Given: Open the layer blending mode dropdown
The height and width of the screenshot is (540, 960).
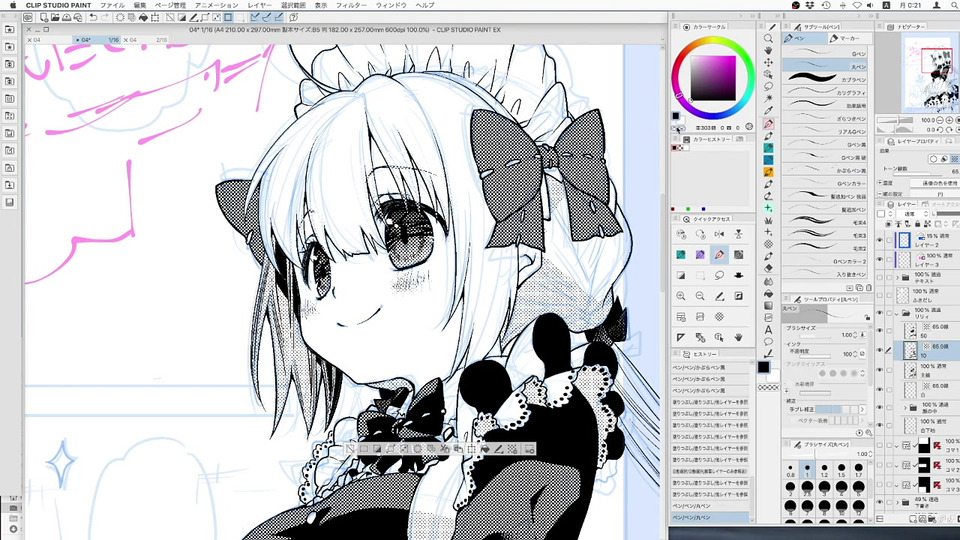Looking at the screenshot, I should click(914, 214).
